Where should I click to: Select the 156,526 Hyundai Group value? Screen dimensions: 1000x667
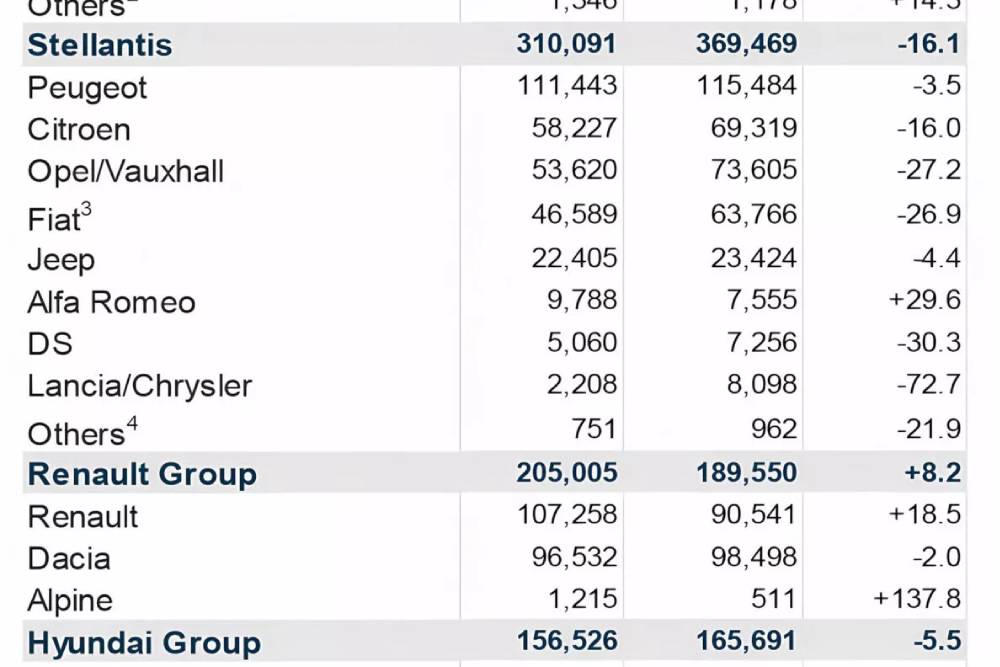tap(567, 642)
